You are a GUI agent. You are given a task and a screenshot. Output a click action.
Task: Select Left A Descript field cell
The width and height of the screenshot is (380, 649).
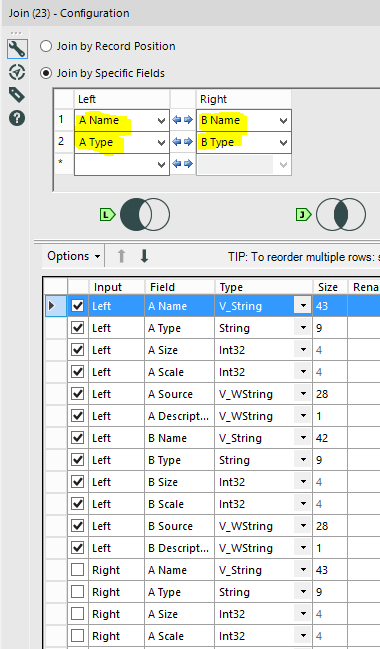coord(180,416)
